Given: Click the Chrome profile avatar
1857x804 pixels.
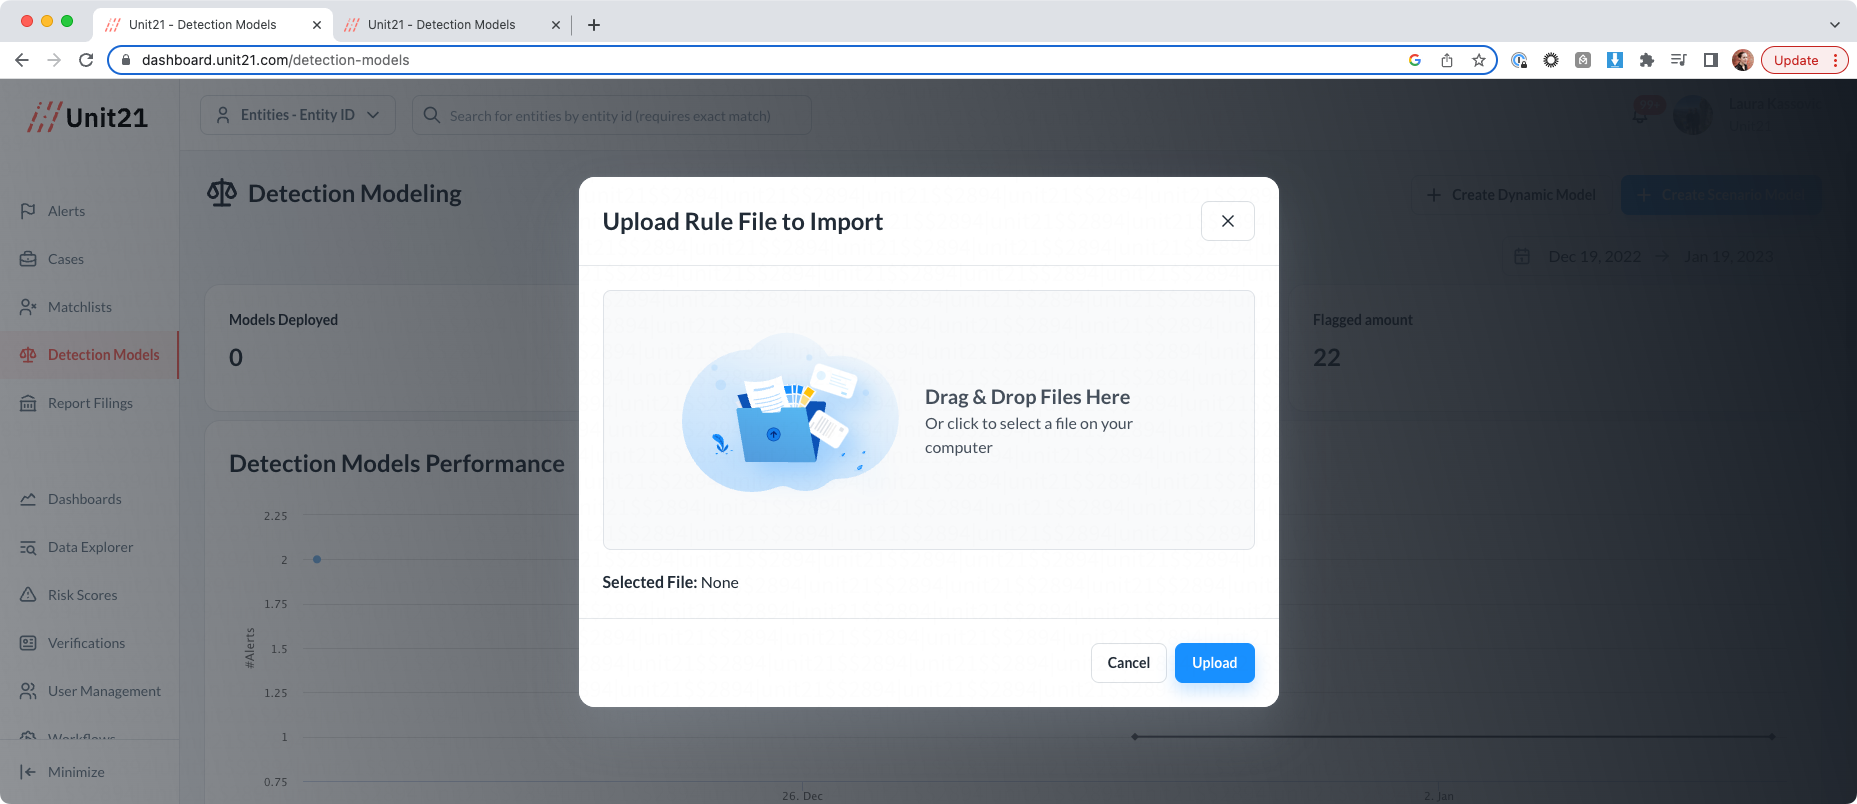Looking at the screenshot, I should [x=1743, y=60].
